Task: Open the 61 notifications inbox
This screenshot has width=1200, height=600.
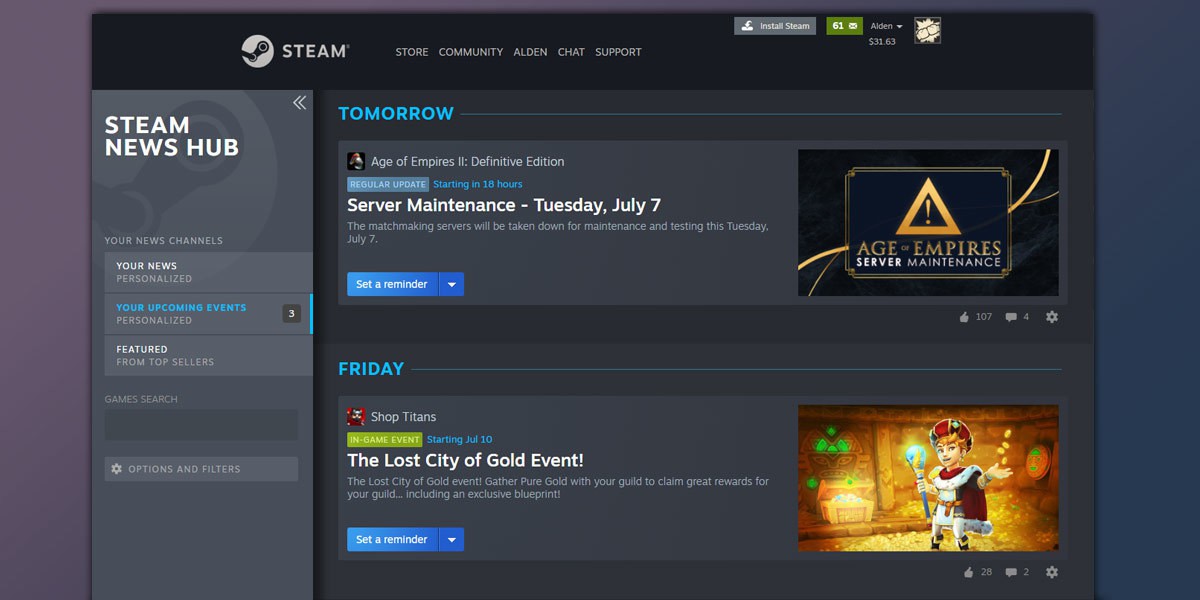Action: 844,26
